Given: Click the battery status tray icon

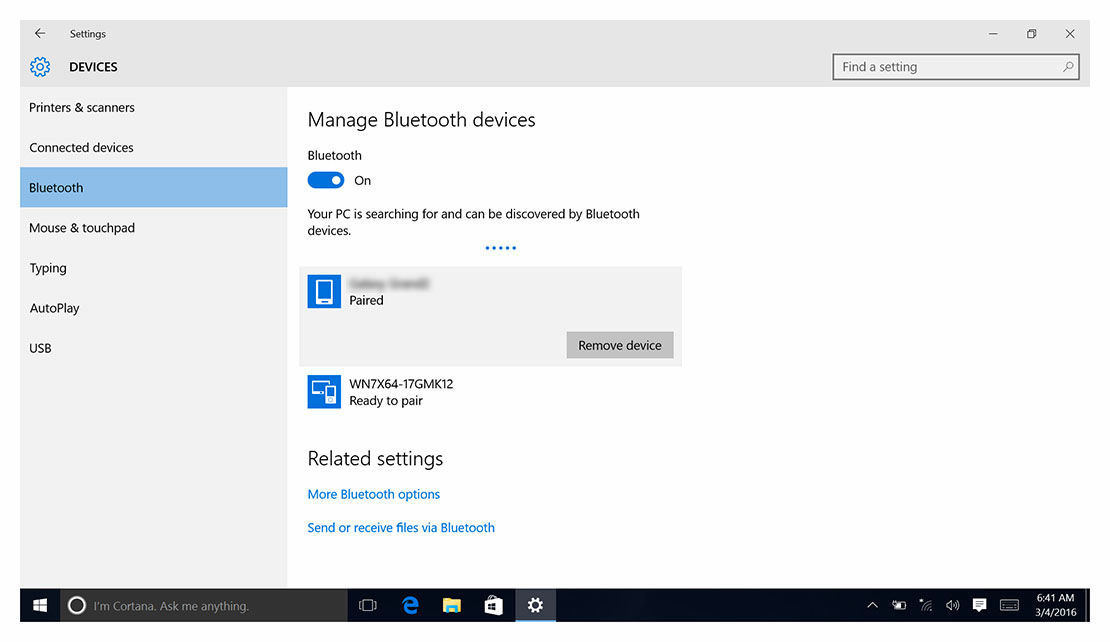Looking at the screenshot, I should [x=899, y=605].
